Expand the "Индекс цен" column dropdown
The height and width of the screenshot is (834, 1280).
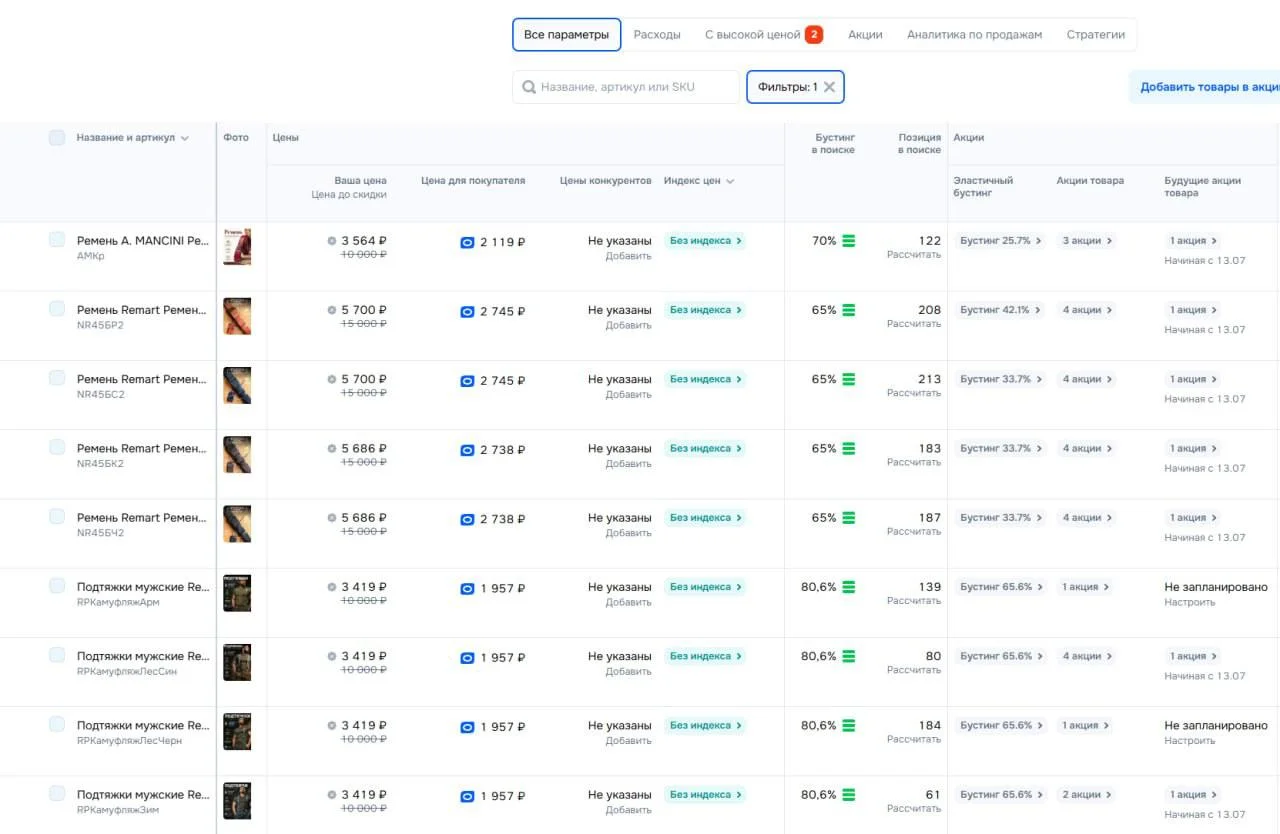click(x=730, y=181)
